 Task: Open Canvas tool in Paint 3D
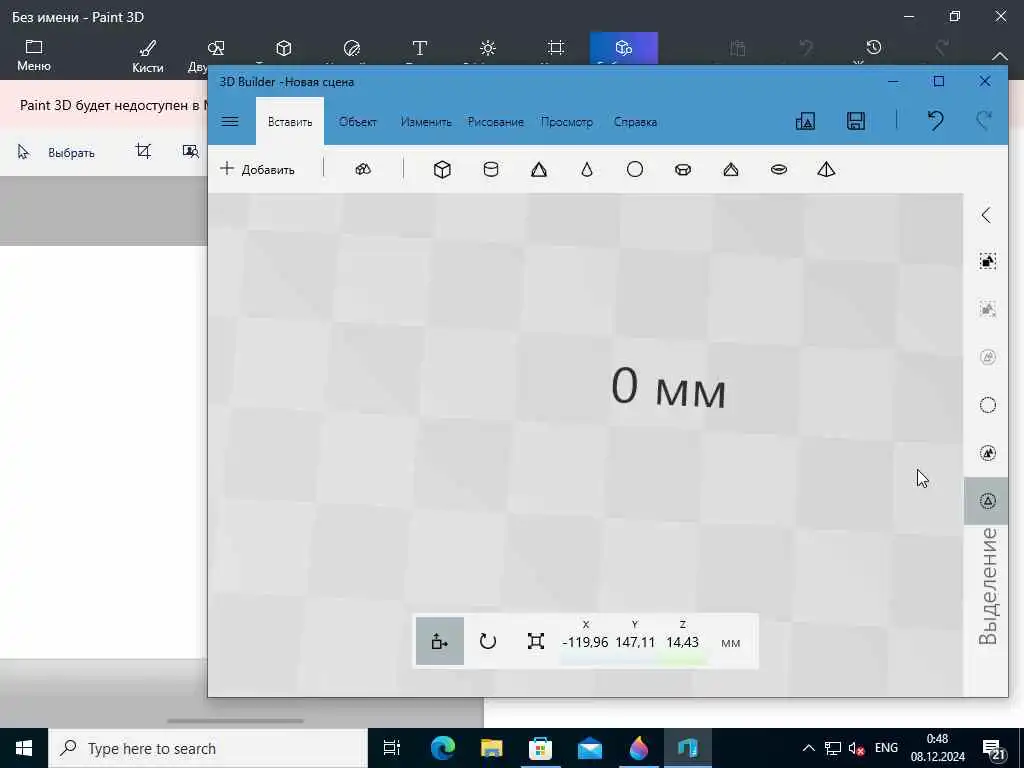click(x=556, y=48)
